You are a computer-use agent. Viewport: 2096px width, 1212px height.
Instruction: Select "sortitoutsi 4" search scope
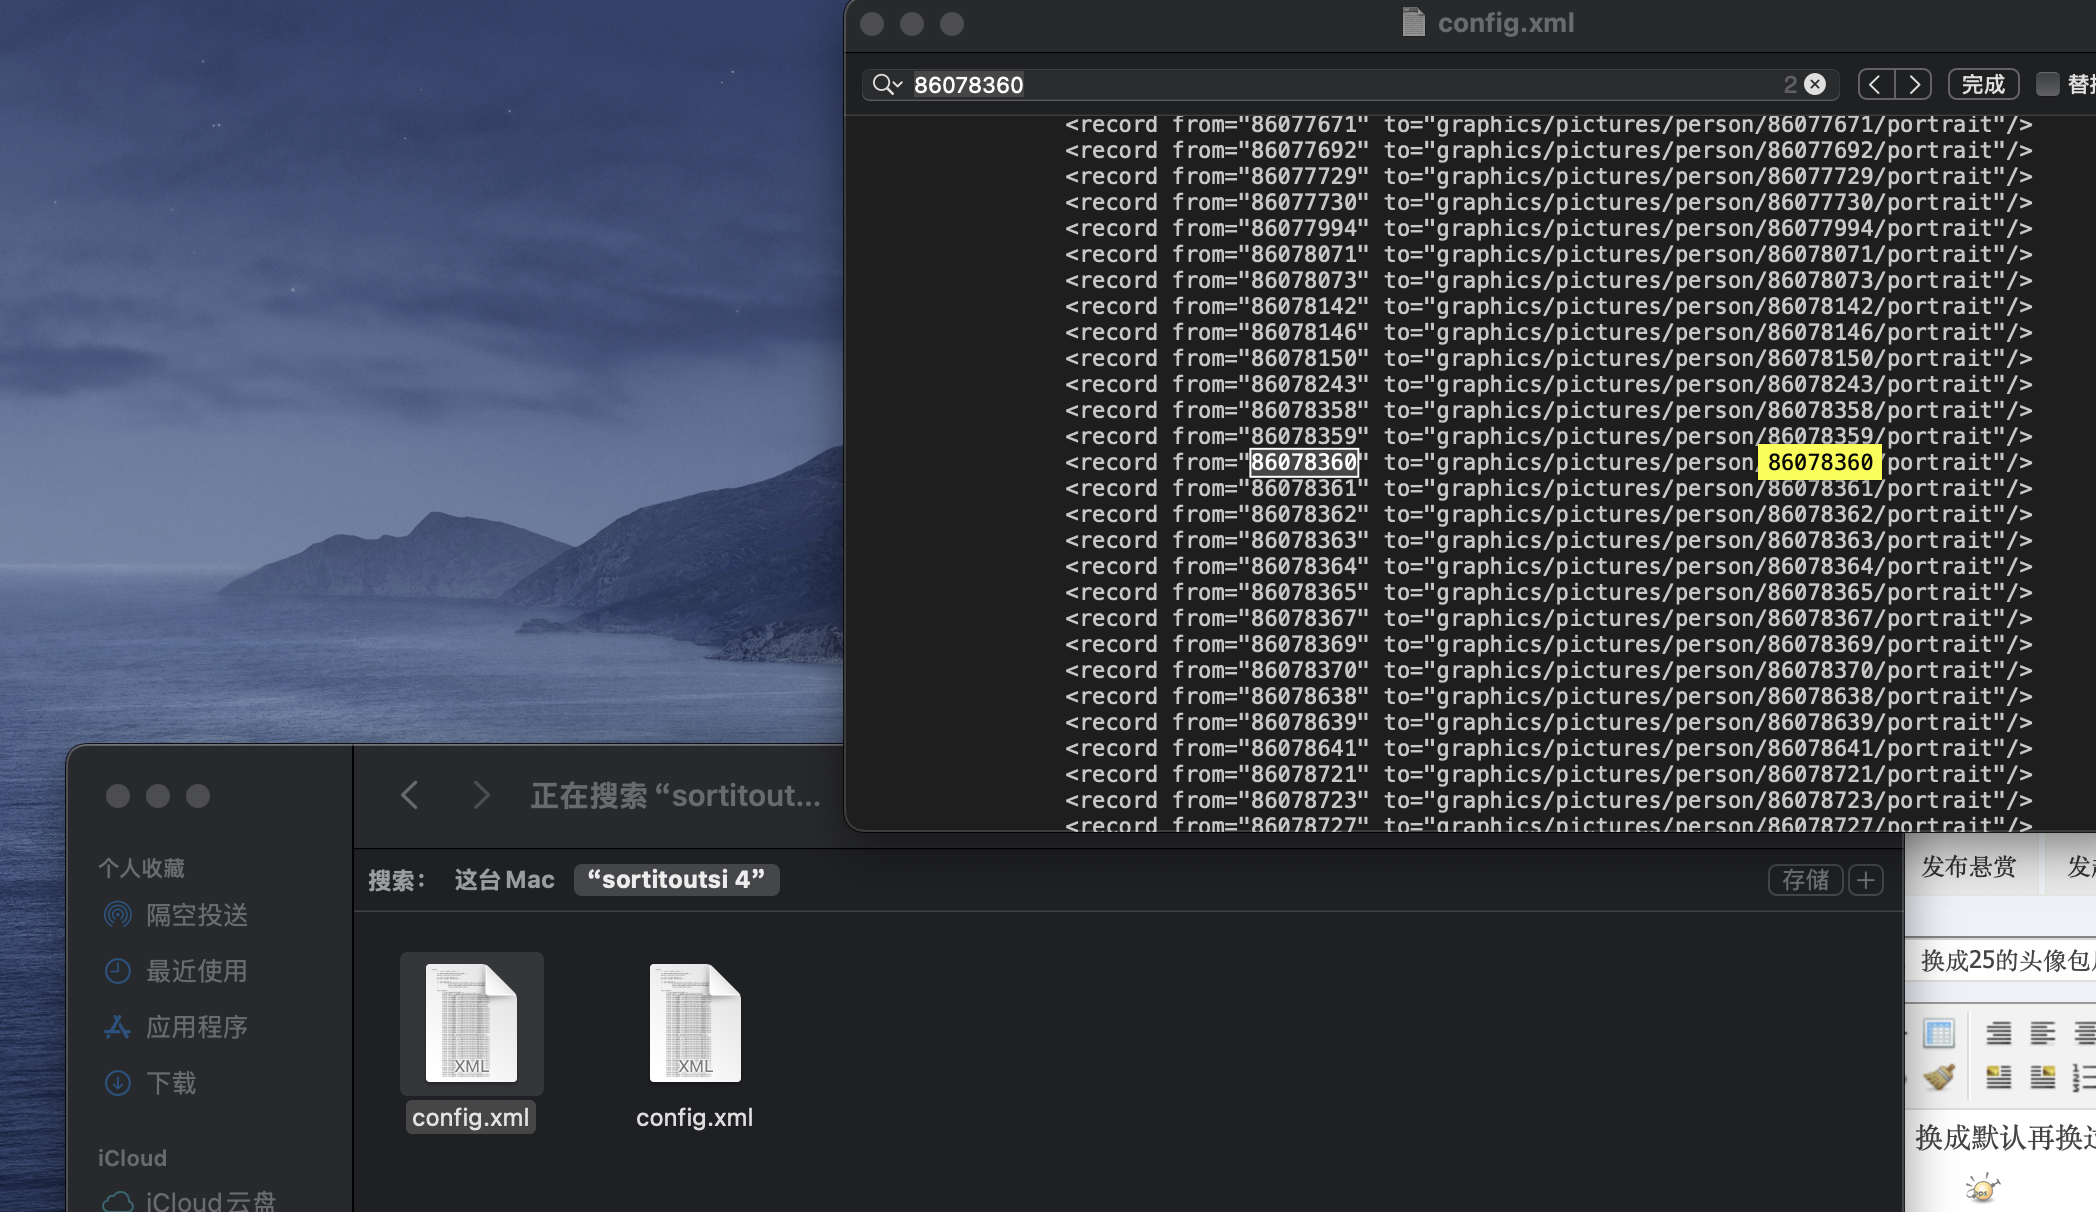[x=676, y=880]
